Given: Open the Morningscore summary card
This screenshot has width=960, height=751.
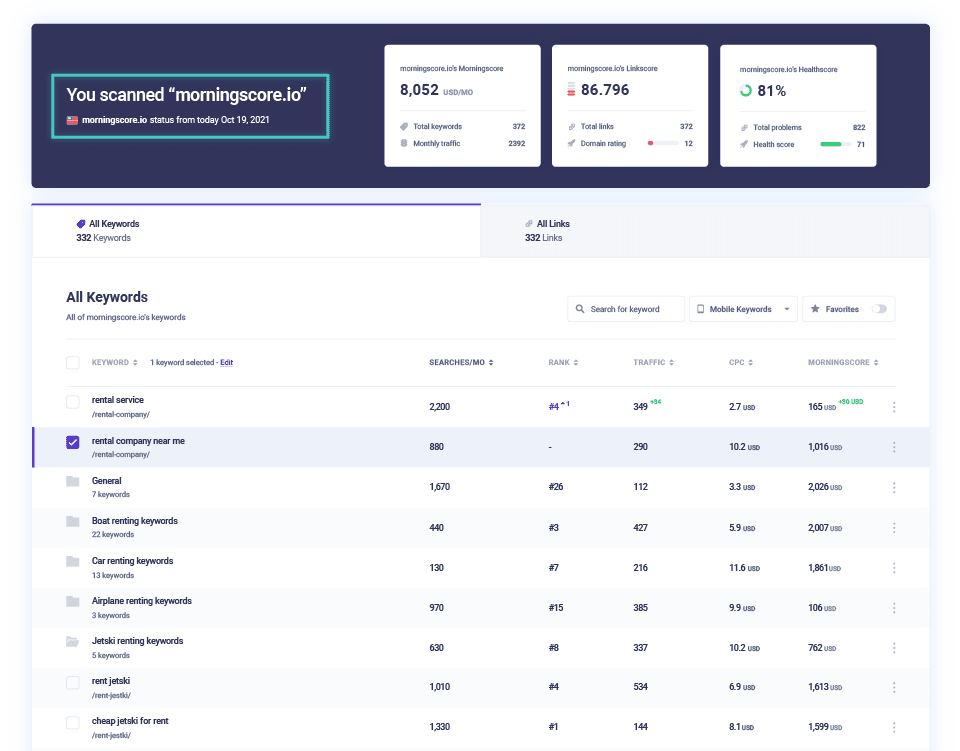Looking at the screenshot, I should point(462,105).
